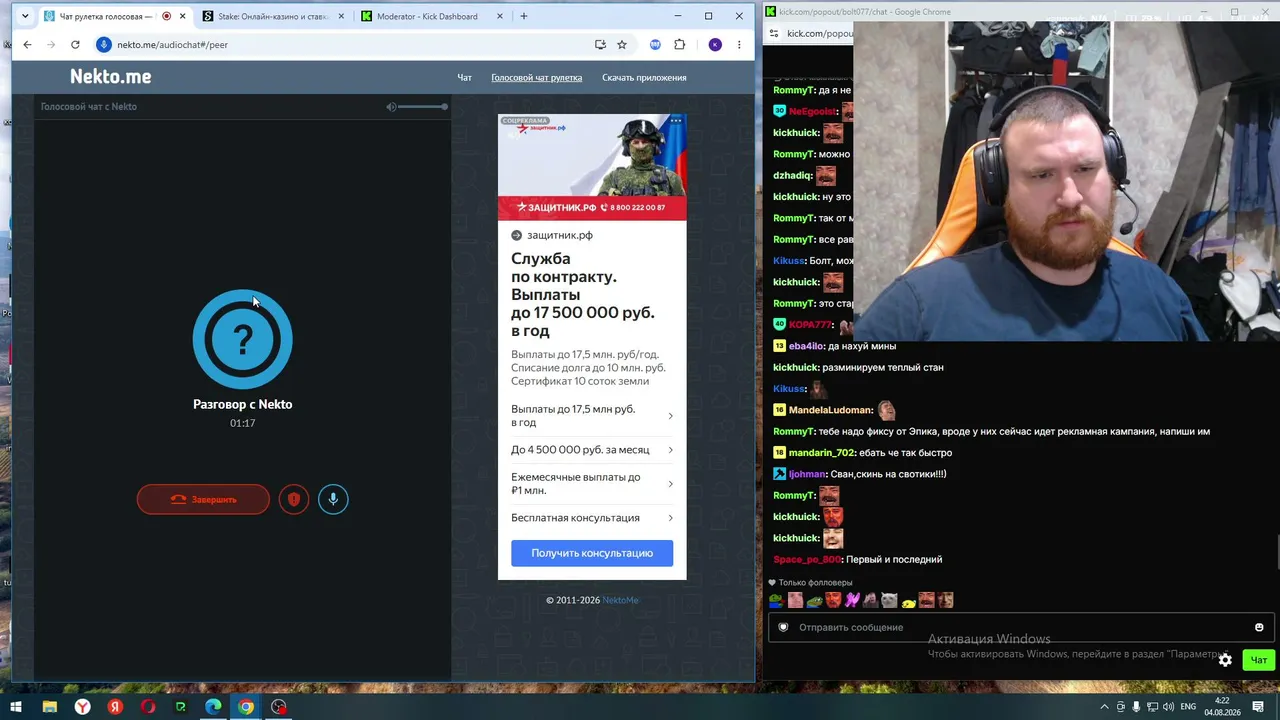Open the NektoMe footer link
The width and height of the screenshot is (1280, 720).
[x=620, y=600]
